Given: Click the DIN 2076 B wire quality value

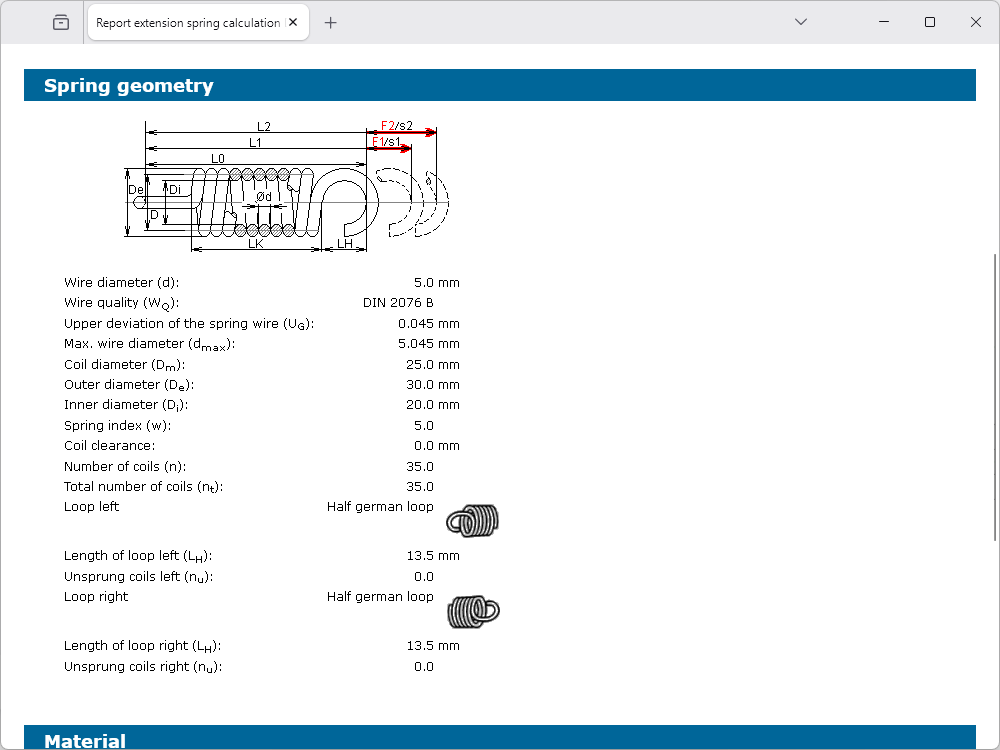Looking at the screenshot, I should pos(398,303).
